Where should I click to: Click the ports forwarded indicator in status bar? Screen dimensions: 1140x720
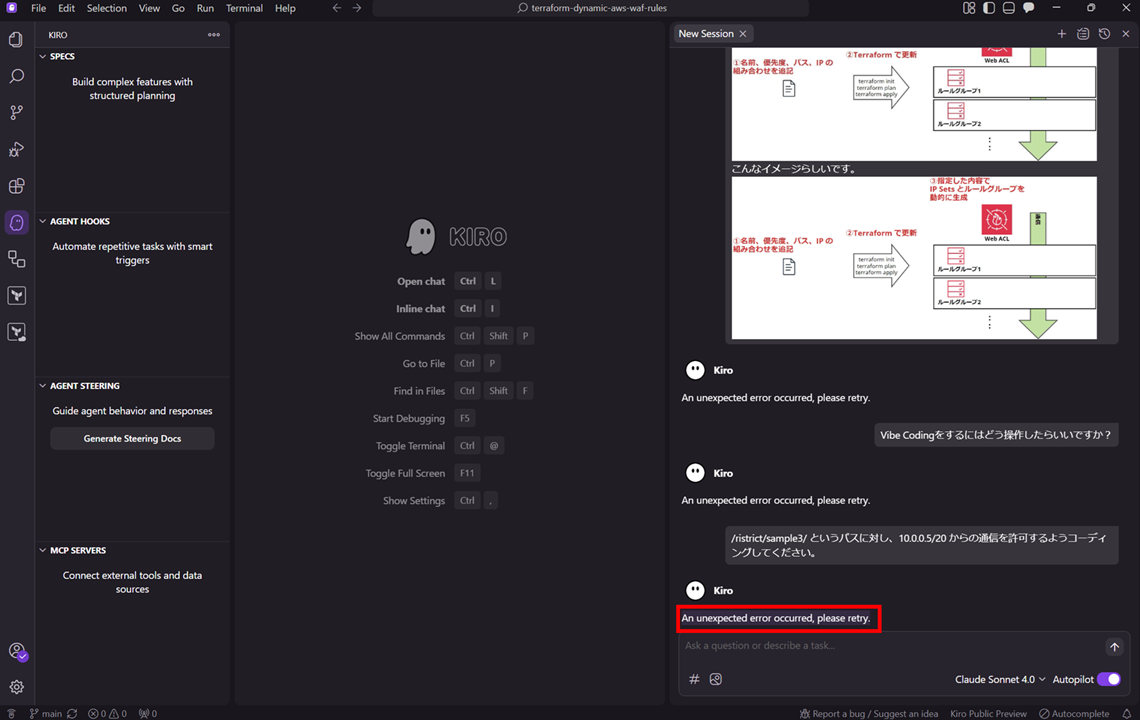pyautogui.click(x=148, y=713)
